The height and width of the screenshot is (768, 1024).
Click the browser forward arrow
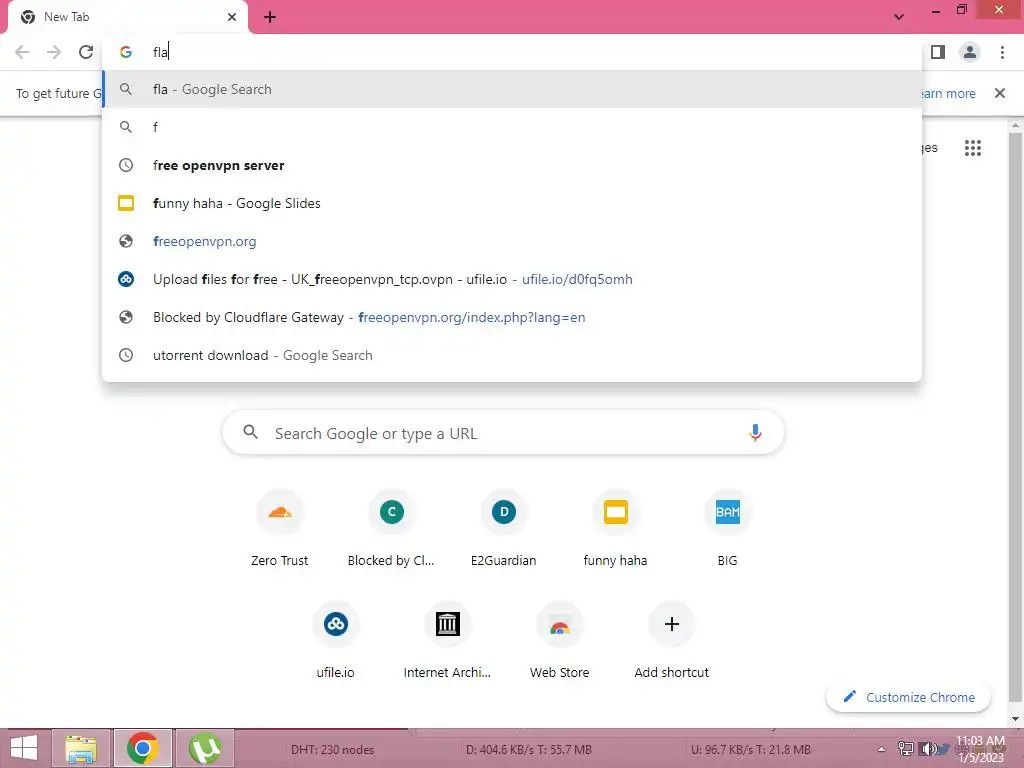(54, 52)
